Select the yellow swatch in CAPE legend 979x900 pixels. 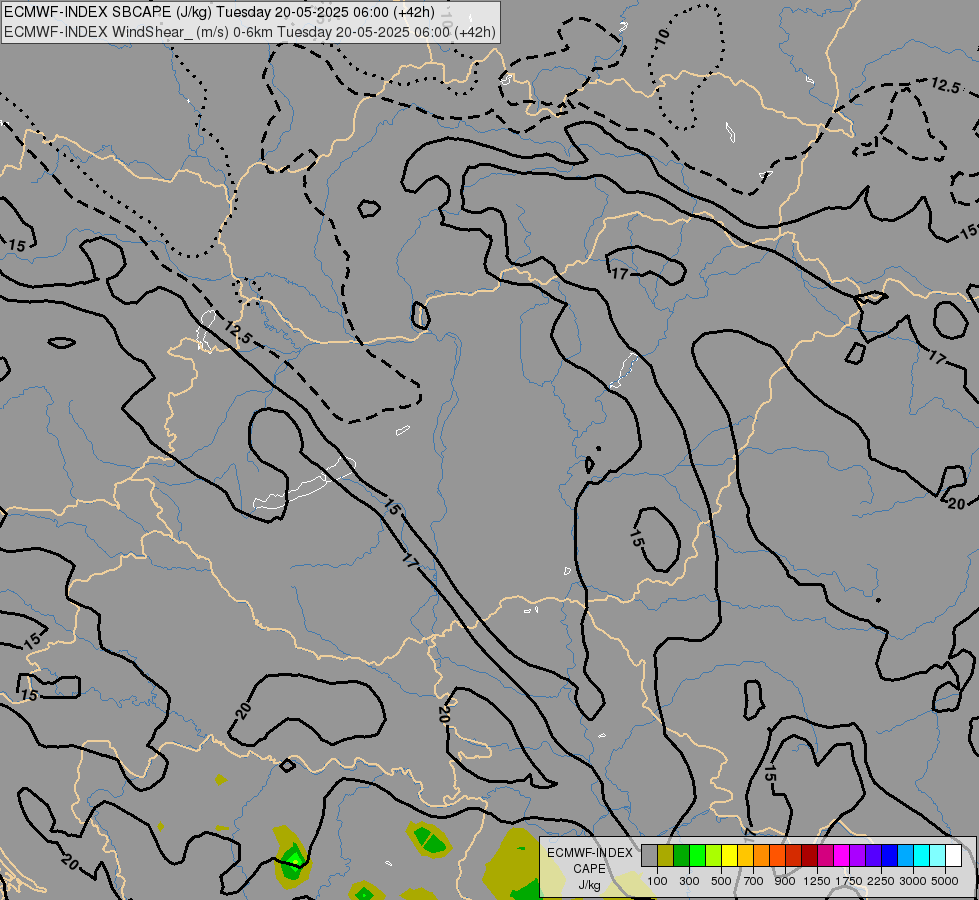coord(729,855)
